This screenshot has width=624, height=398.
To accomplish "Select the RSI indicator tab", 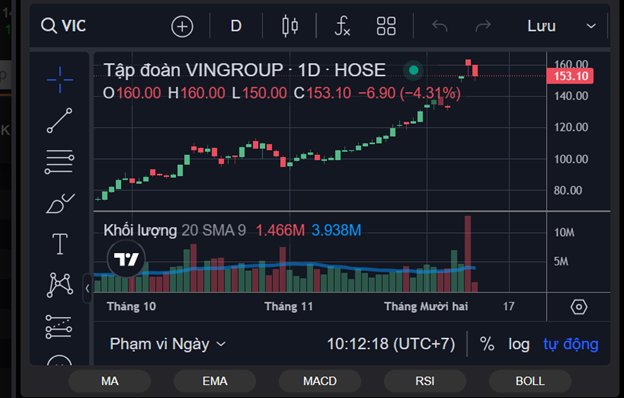I will point(425,381).
